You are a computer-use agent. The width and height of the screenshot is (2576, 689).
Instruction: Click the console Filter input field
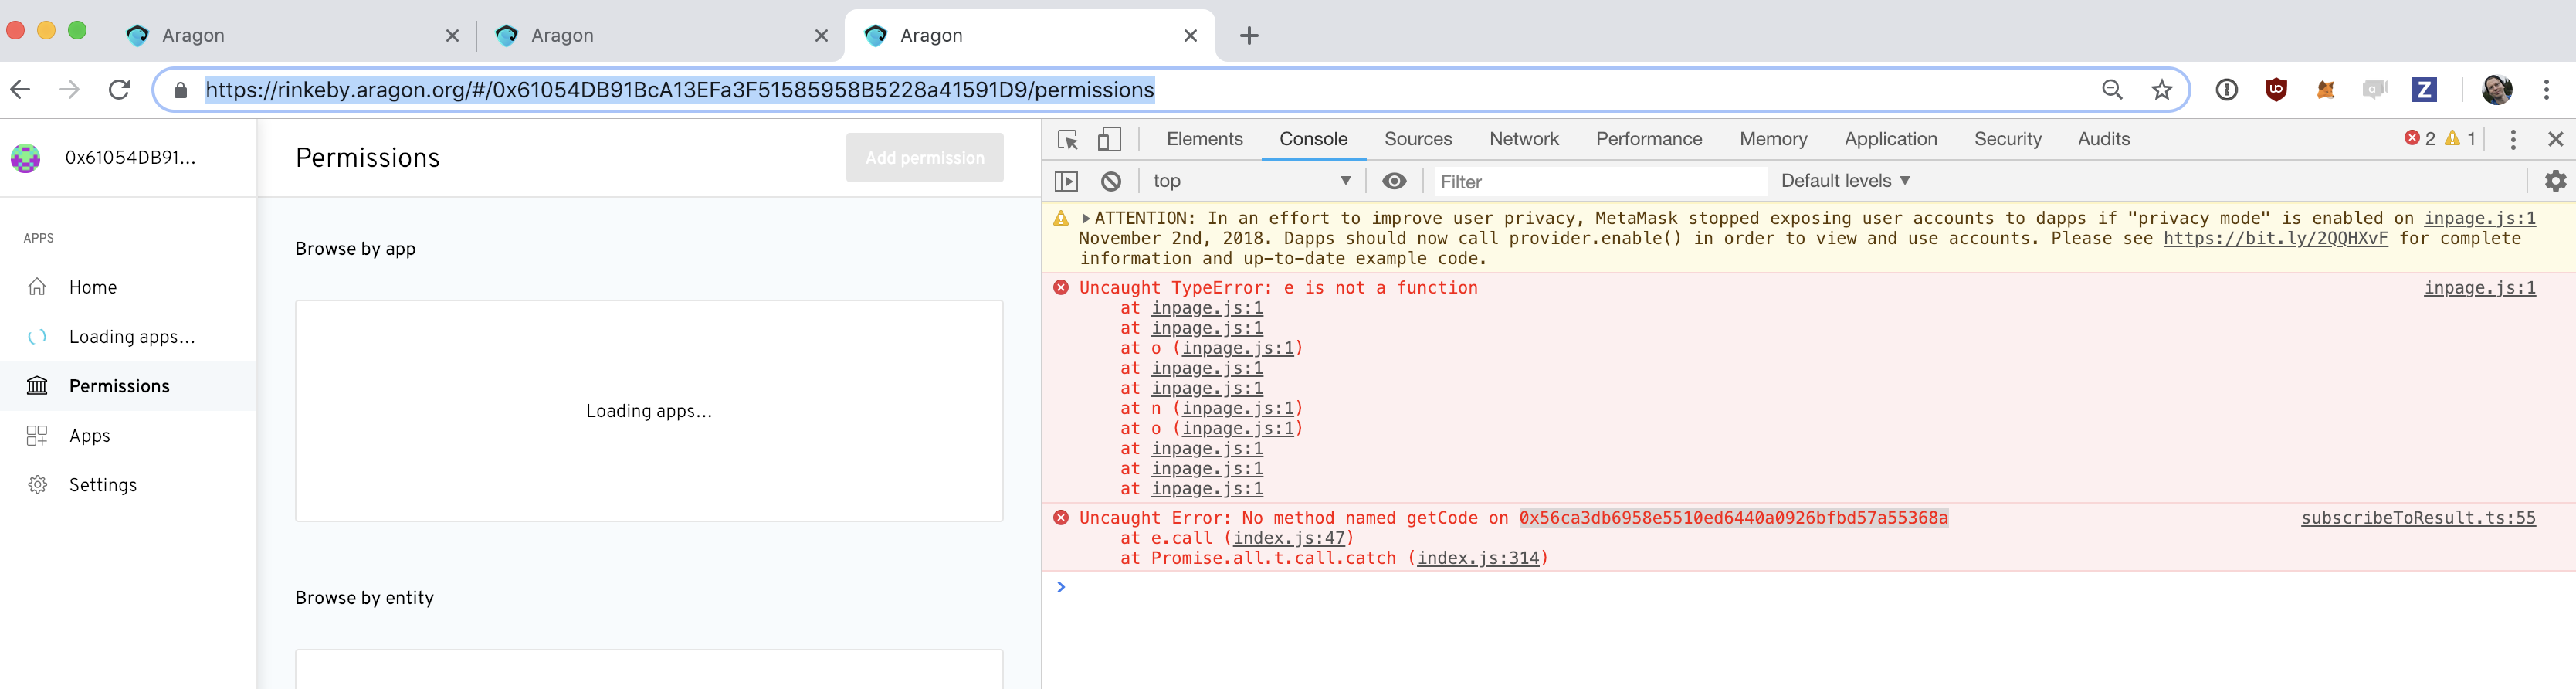point(1600,181)
